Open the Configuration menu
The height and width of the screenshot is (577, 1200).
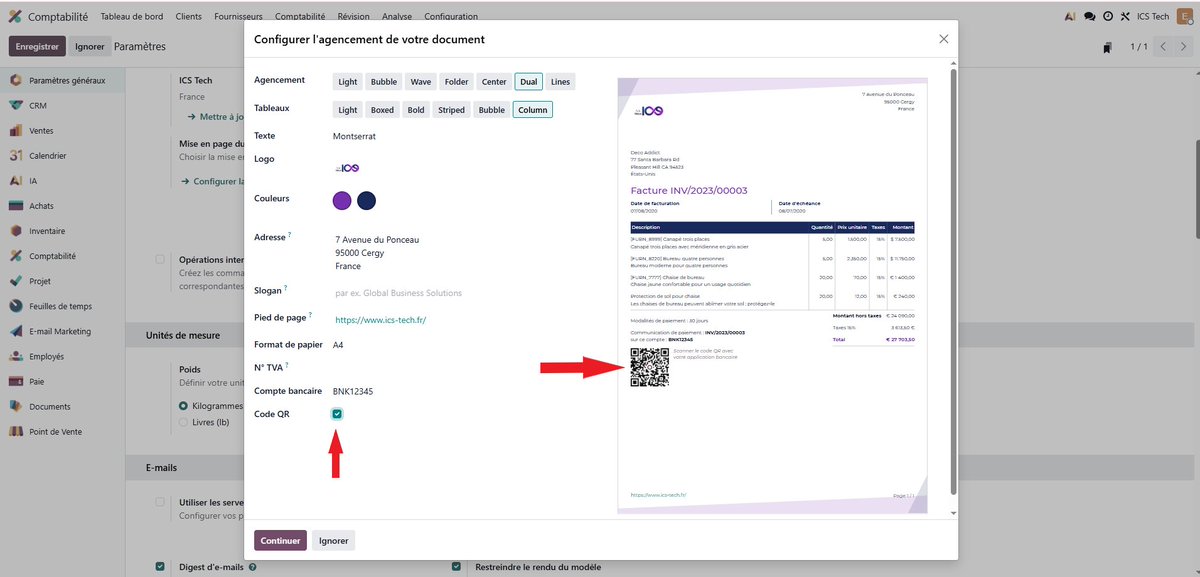[451, 17]
